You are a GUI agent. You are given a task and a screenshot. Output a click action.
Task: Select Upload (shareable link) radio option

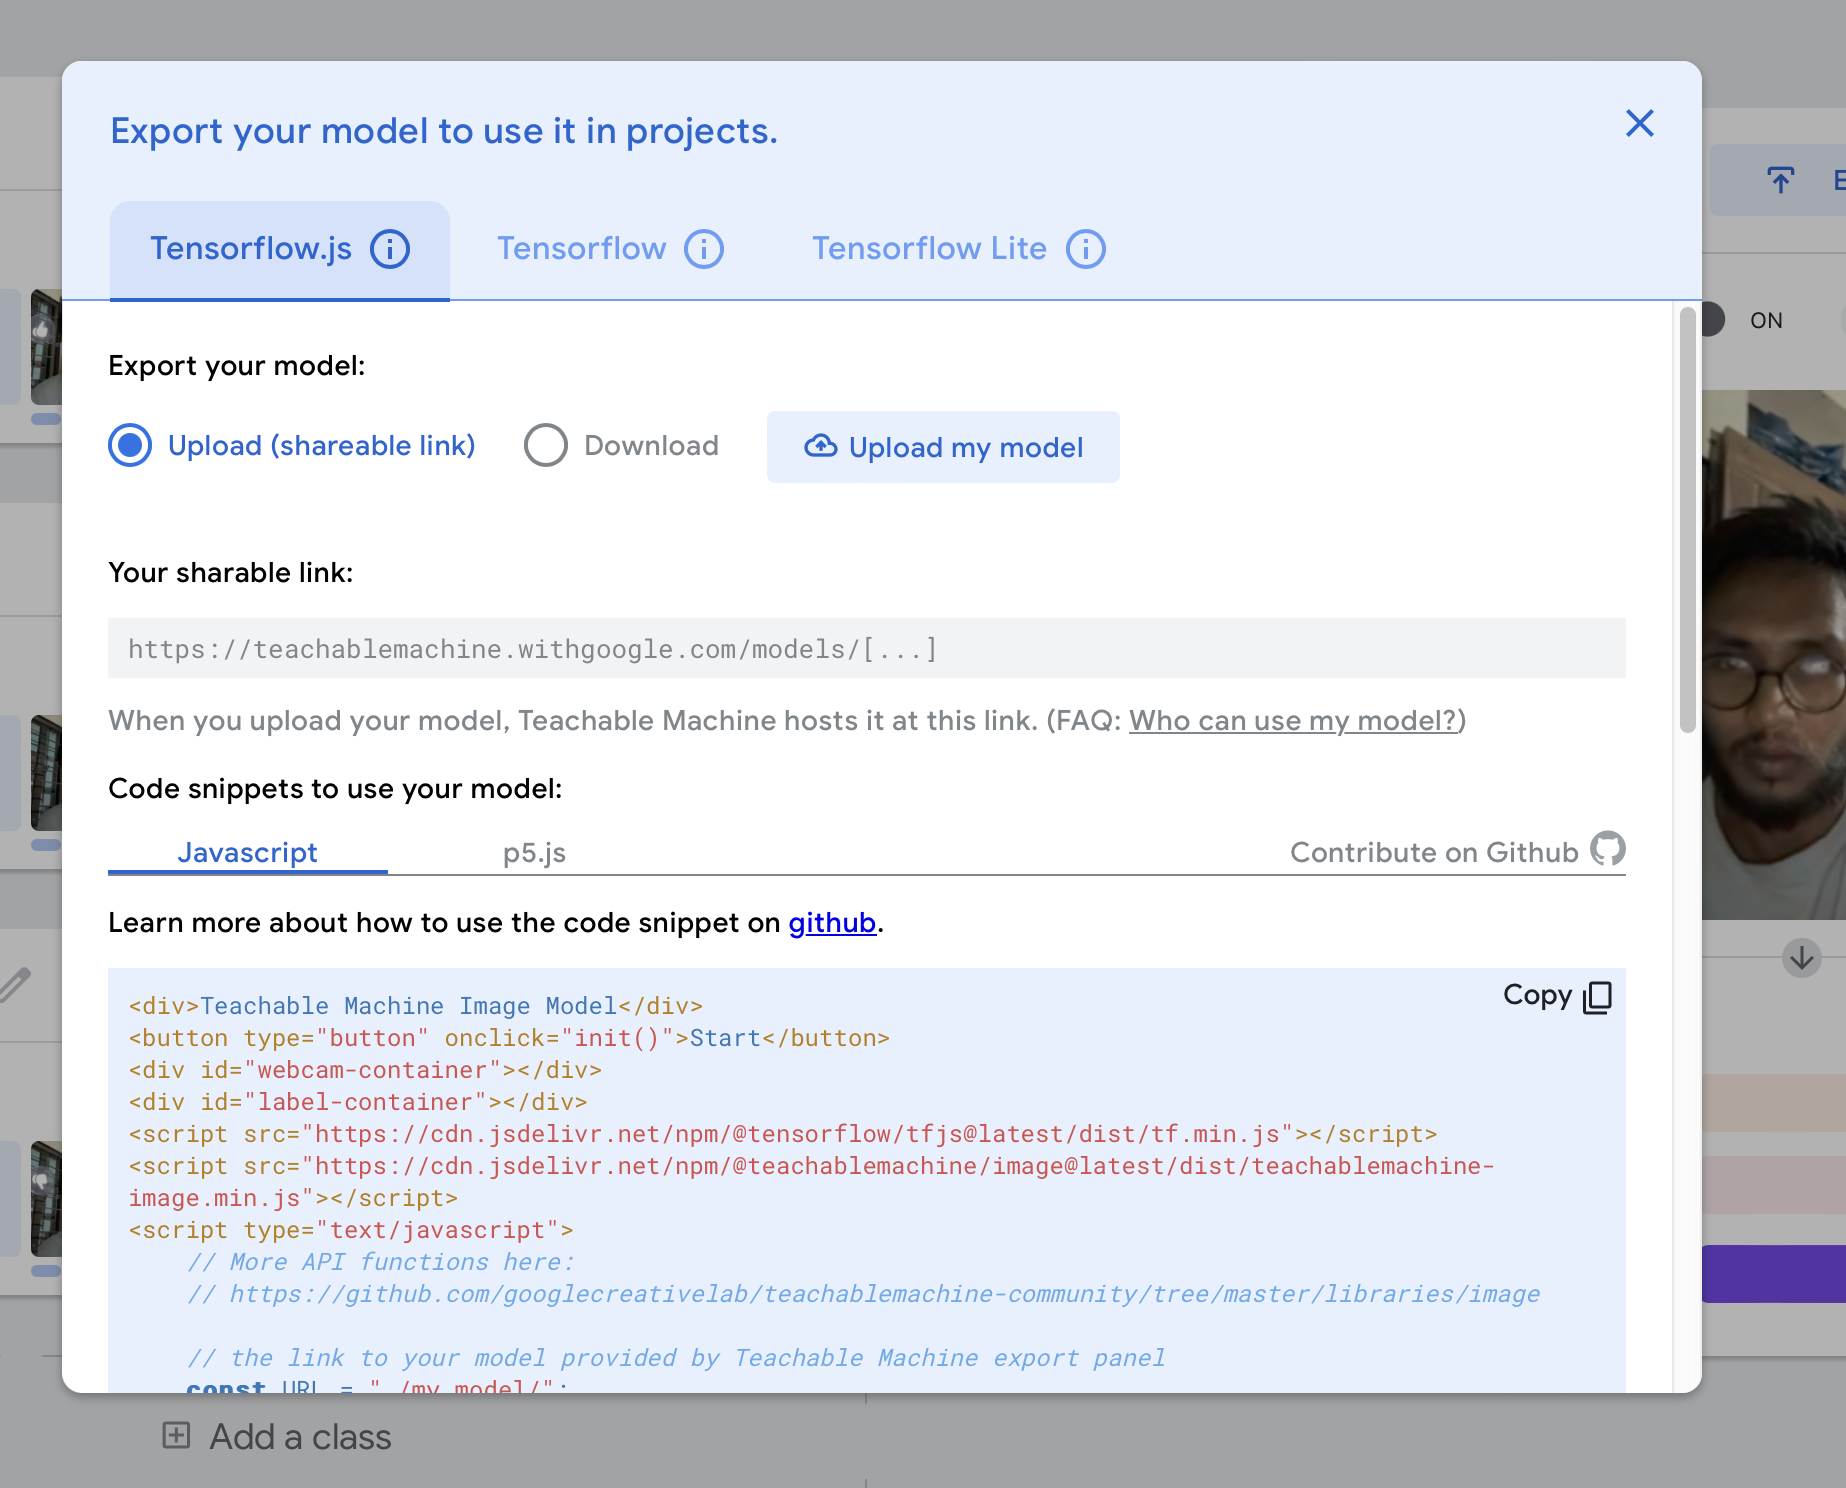(131, 446)
